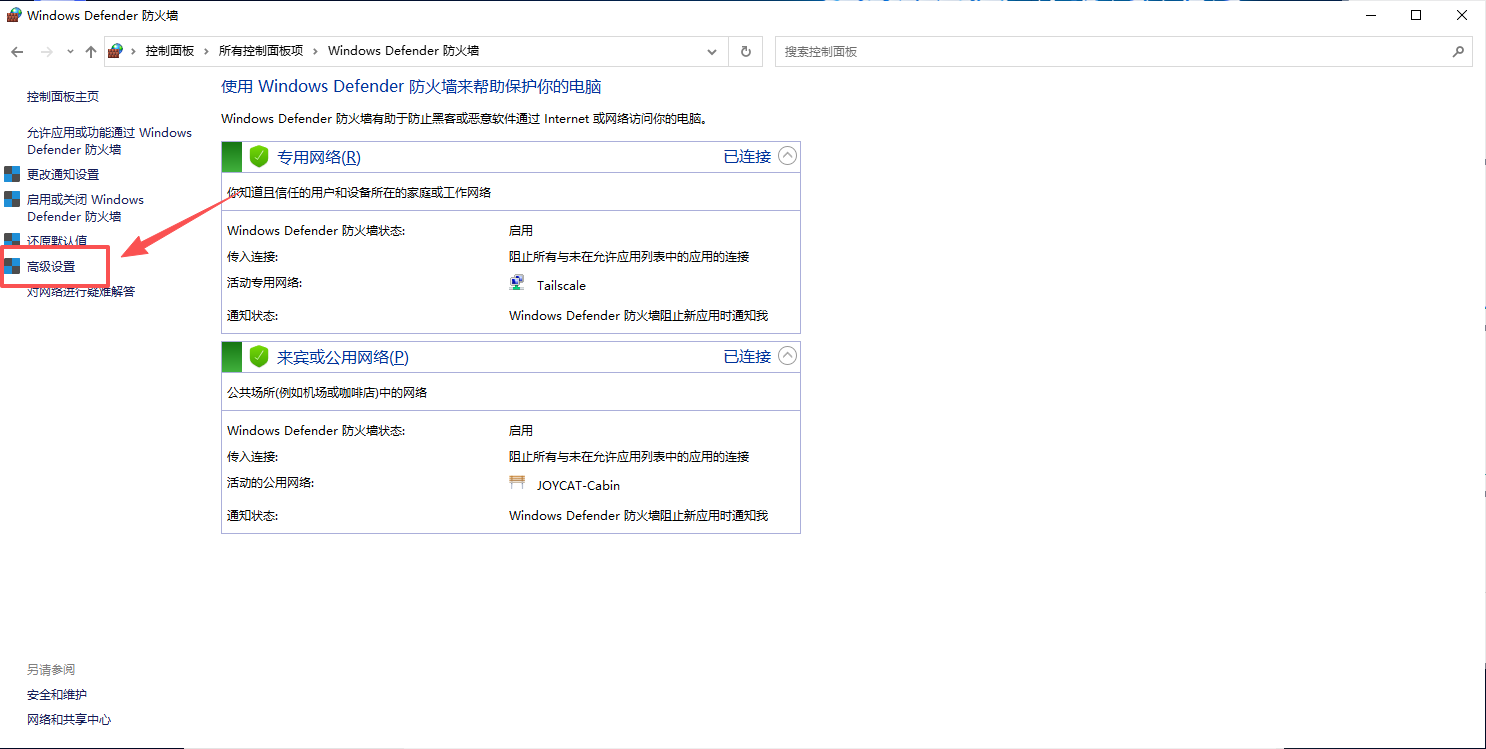Image resolution: width=1486 pixels, height=749 pixels.
Task: Click the 已连接 status in 专用网络 header
Action: pos(747,157)
